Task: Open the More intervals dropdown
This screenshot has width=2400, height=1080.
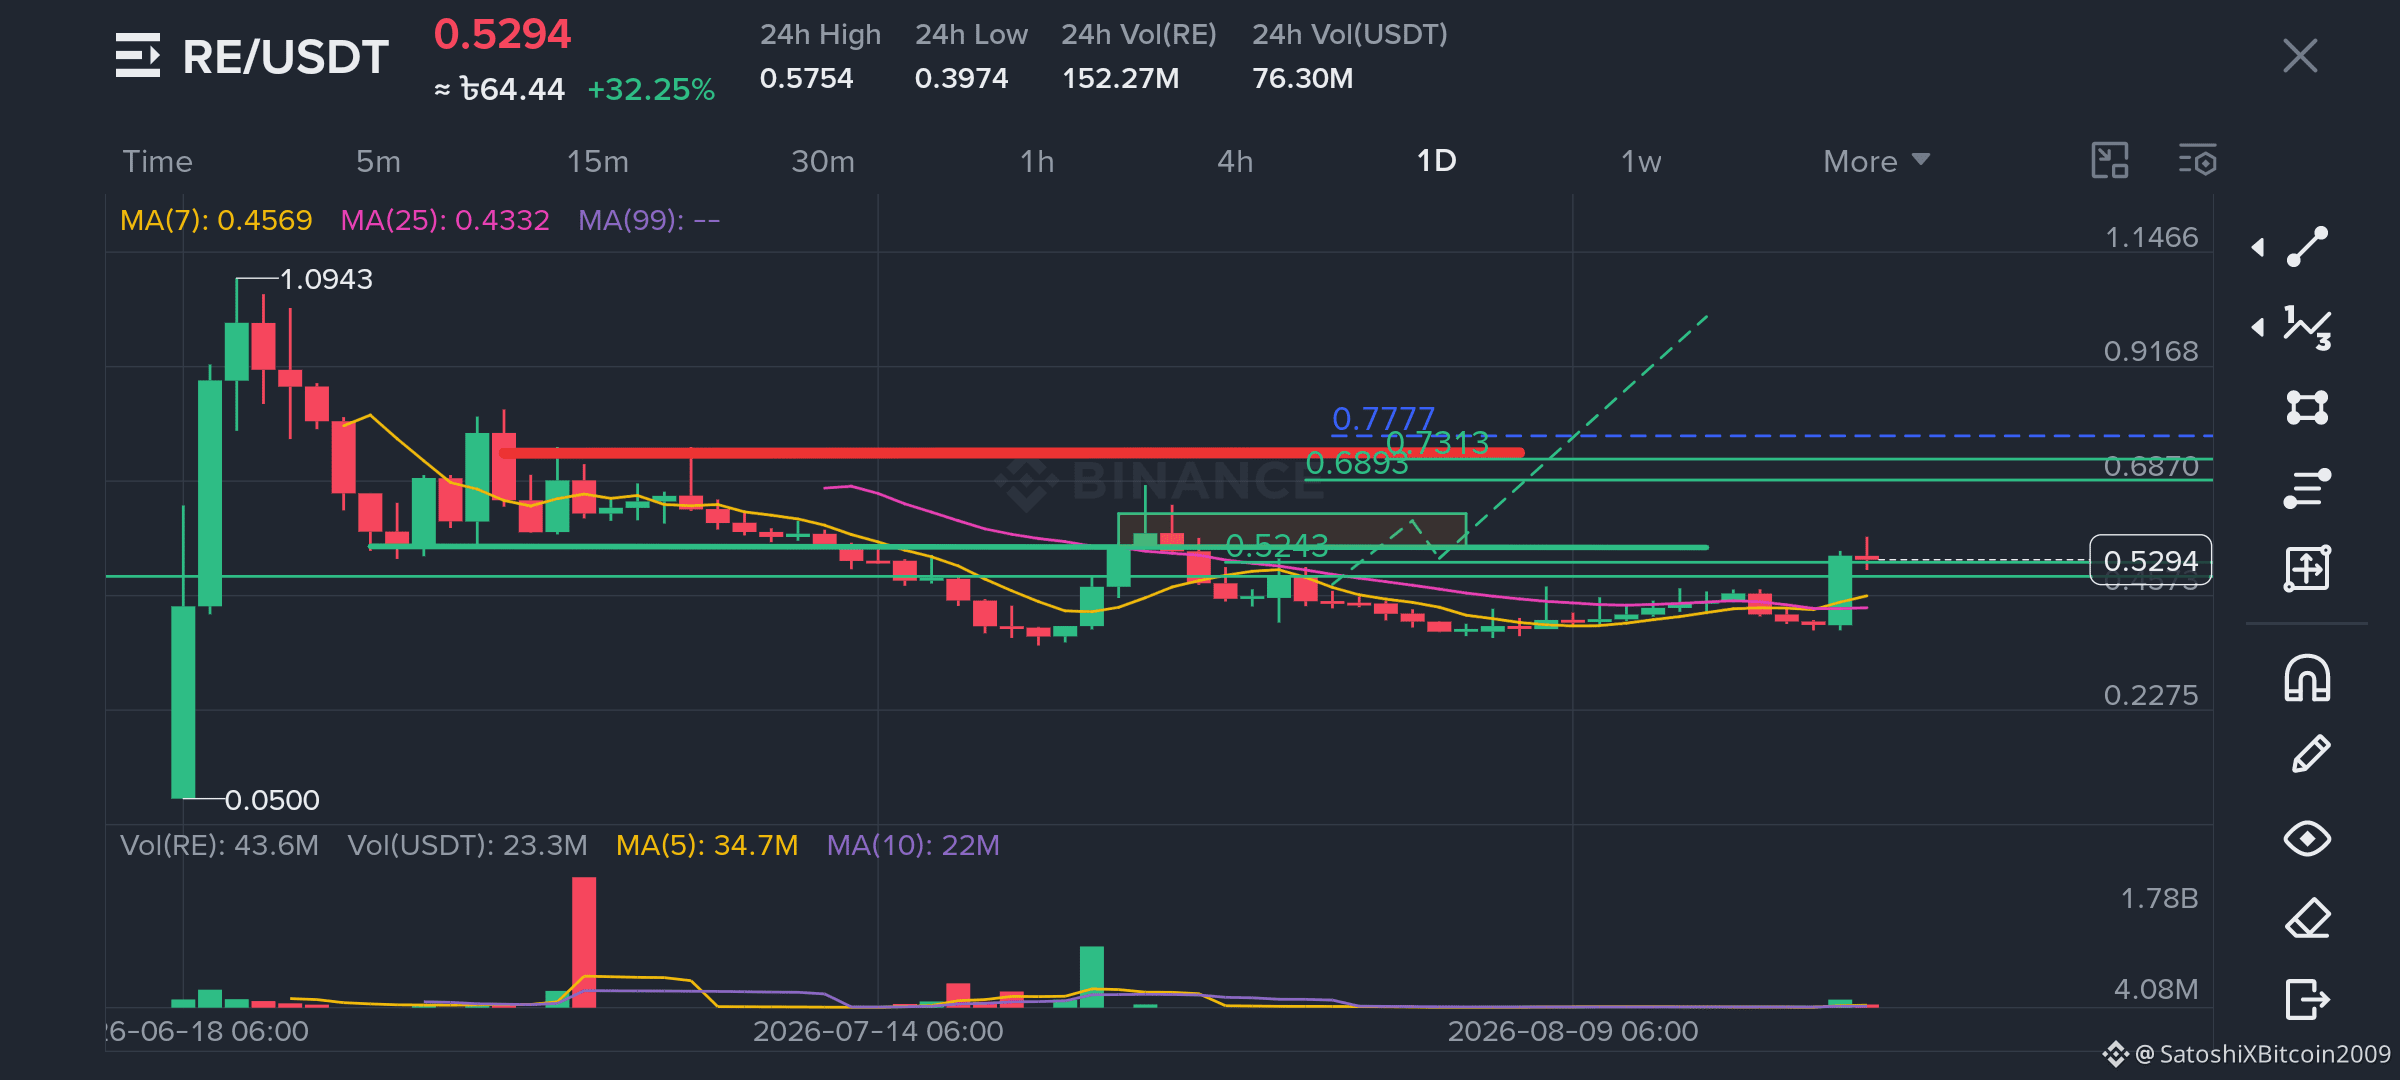Action: click(x=1876, y=161)
